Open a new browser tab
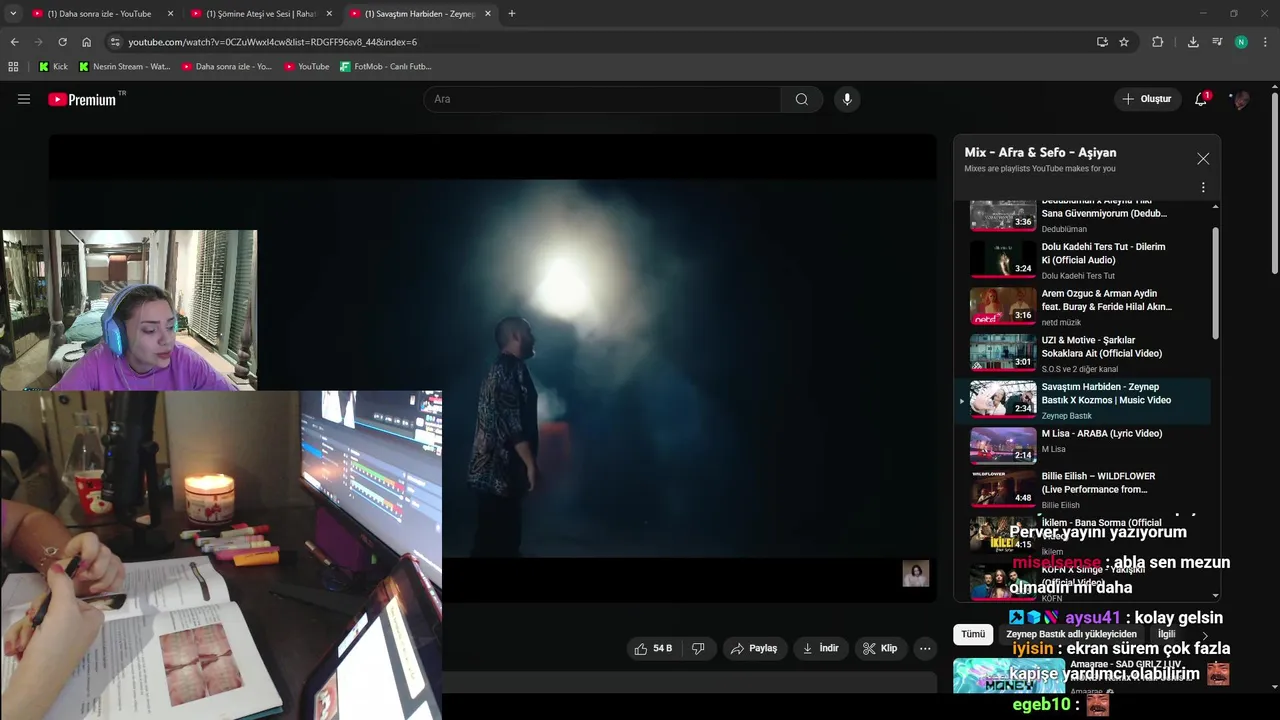1280x720 pixels. [x=512, y=14]
